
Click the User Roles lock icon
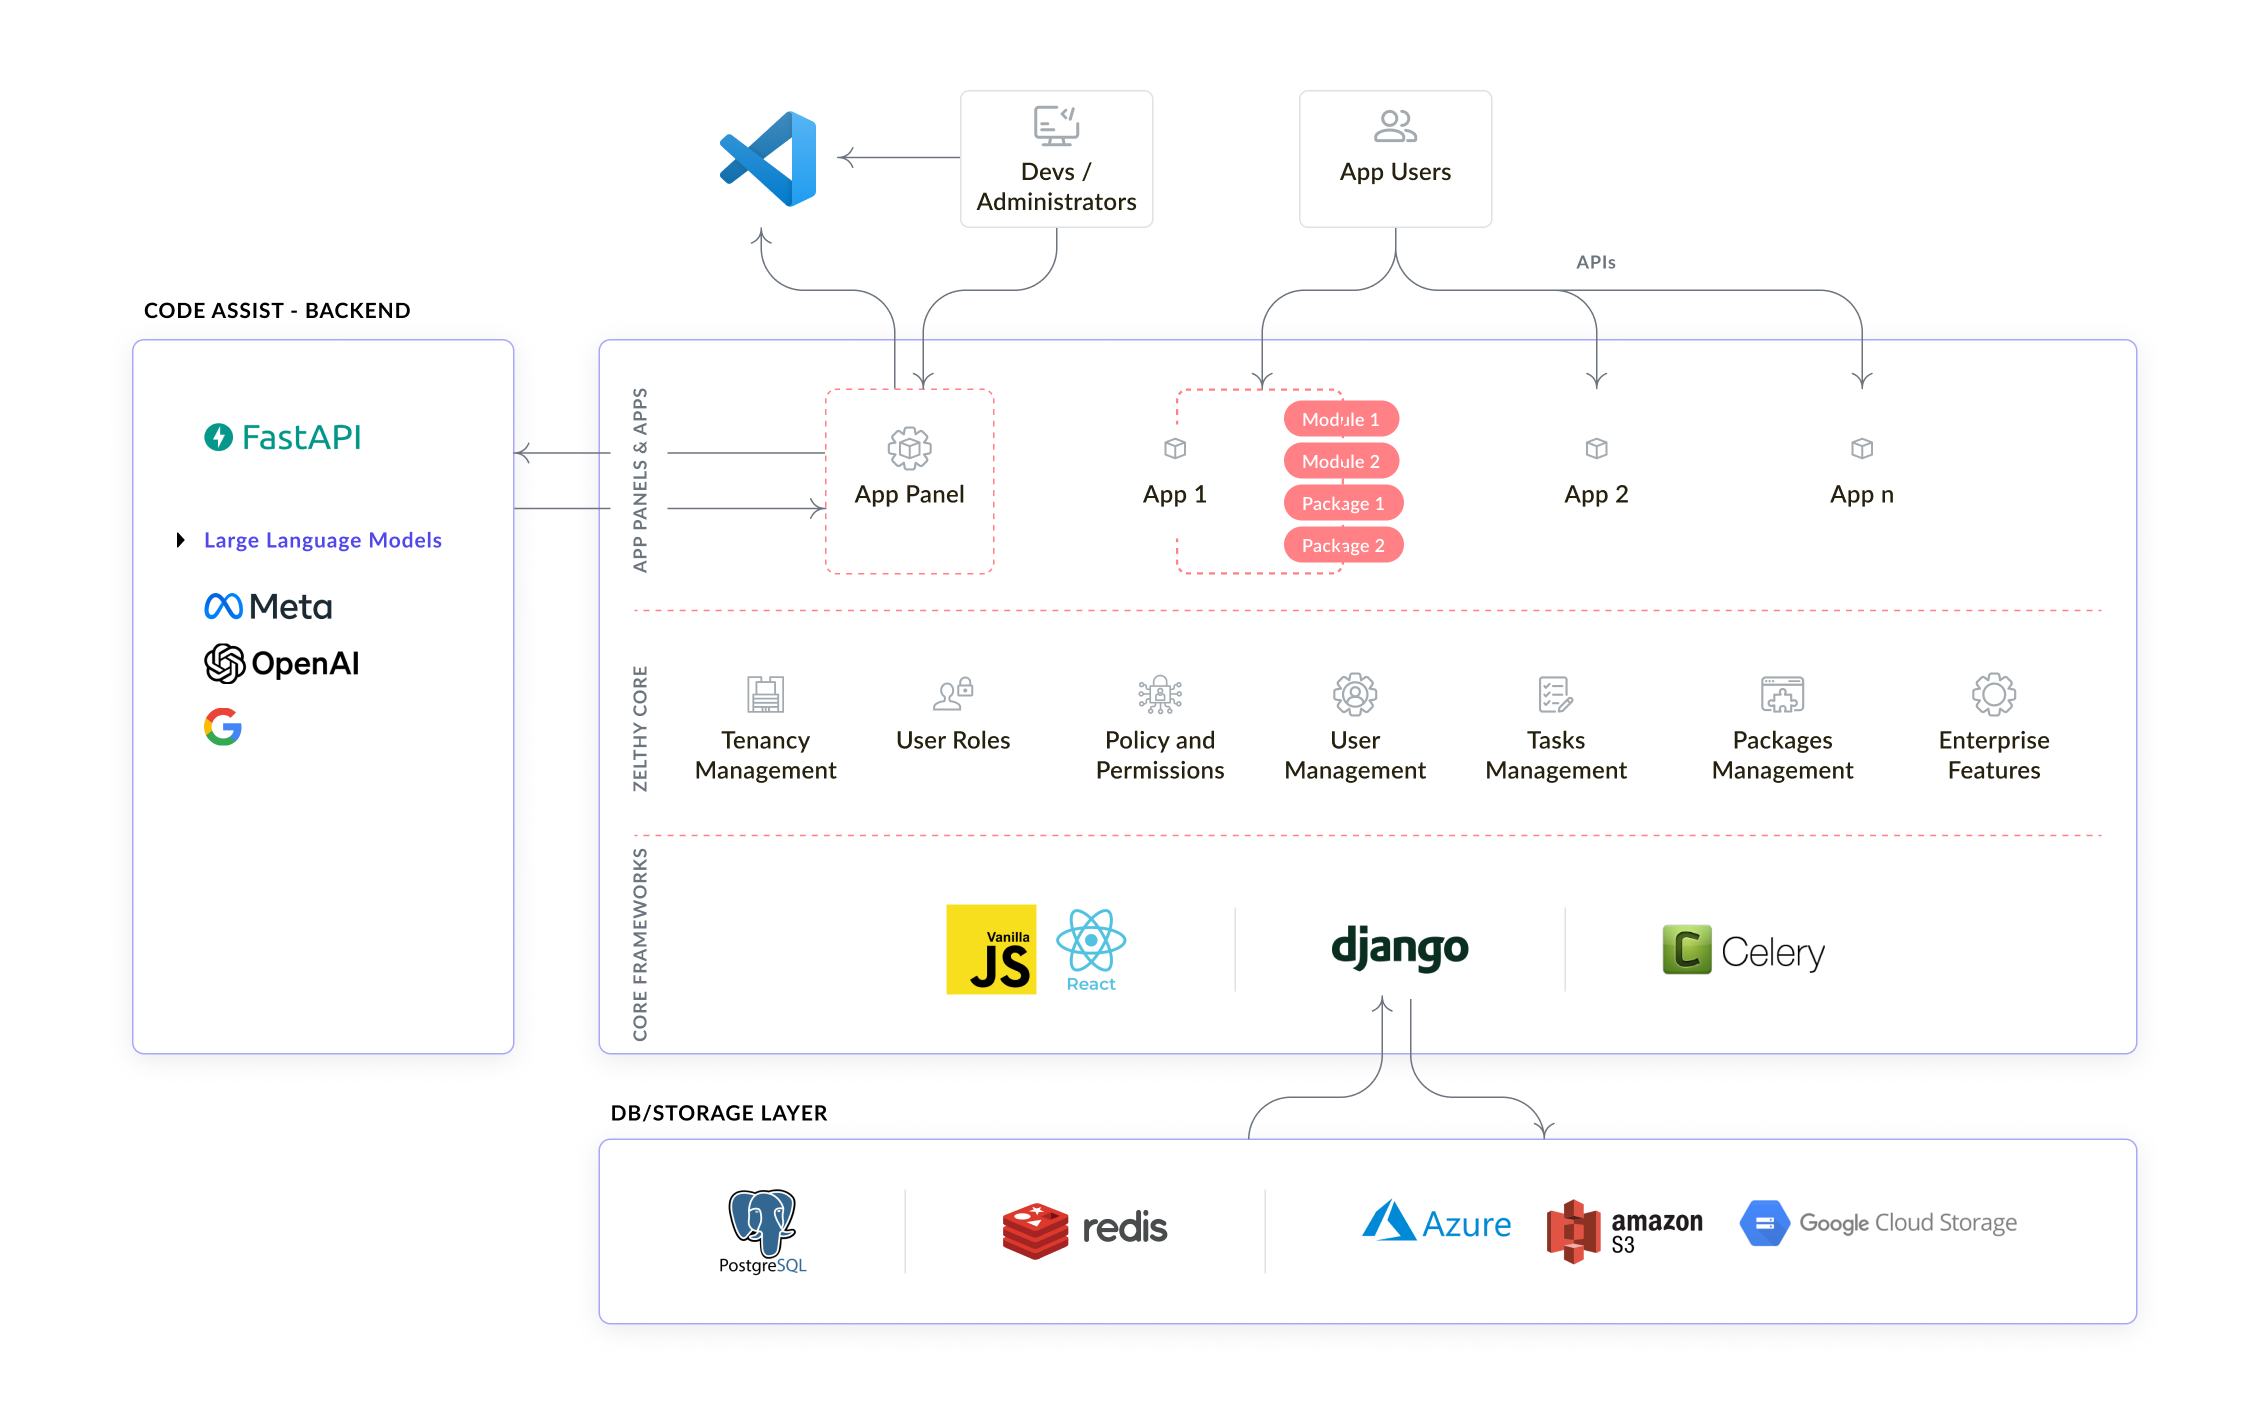(953, 694)
